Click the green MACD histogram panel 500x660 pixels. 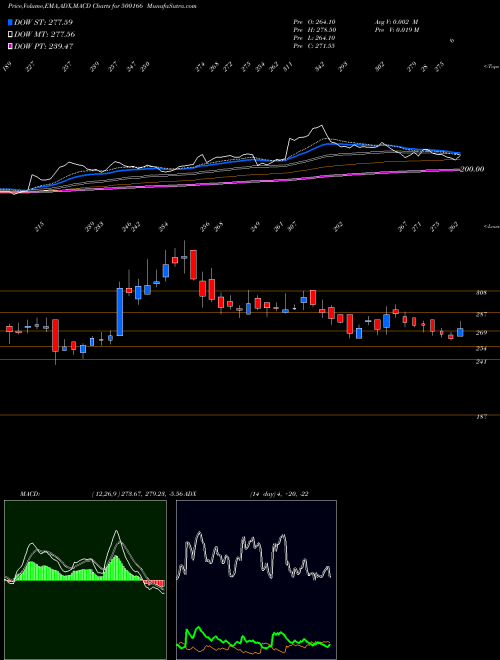[x=85, y=580]
